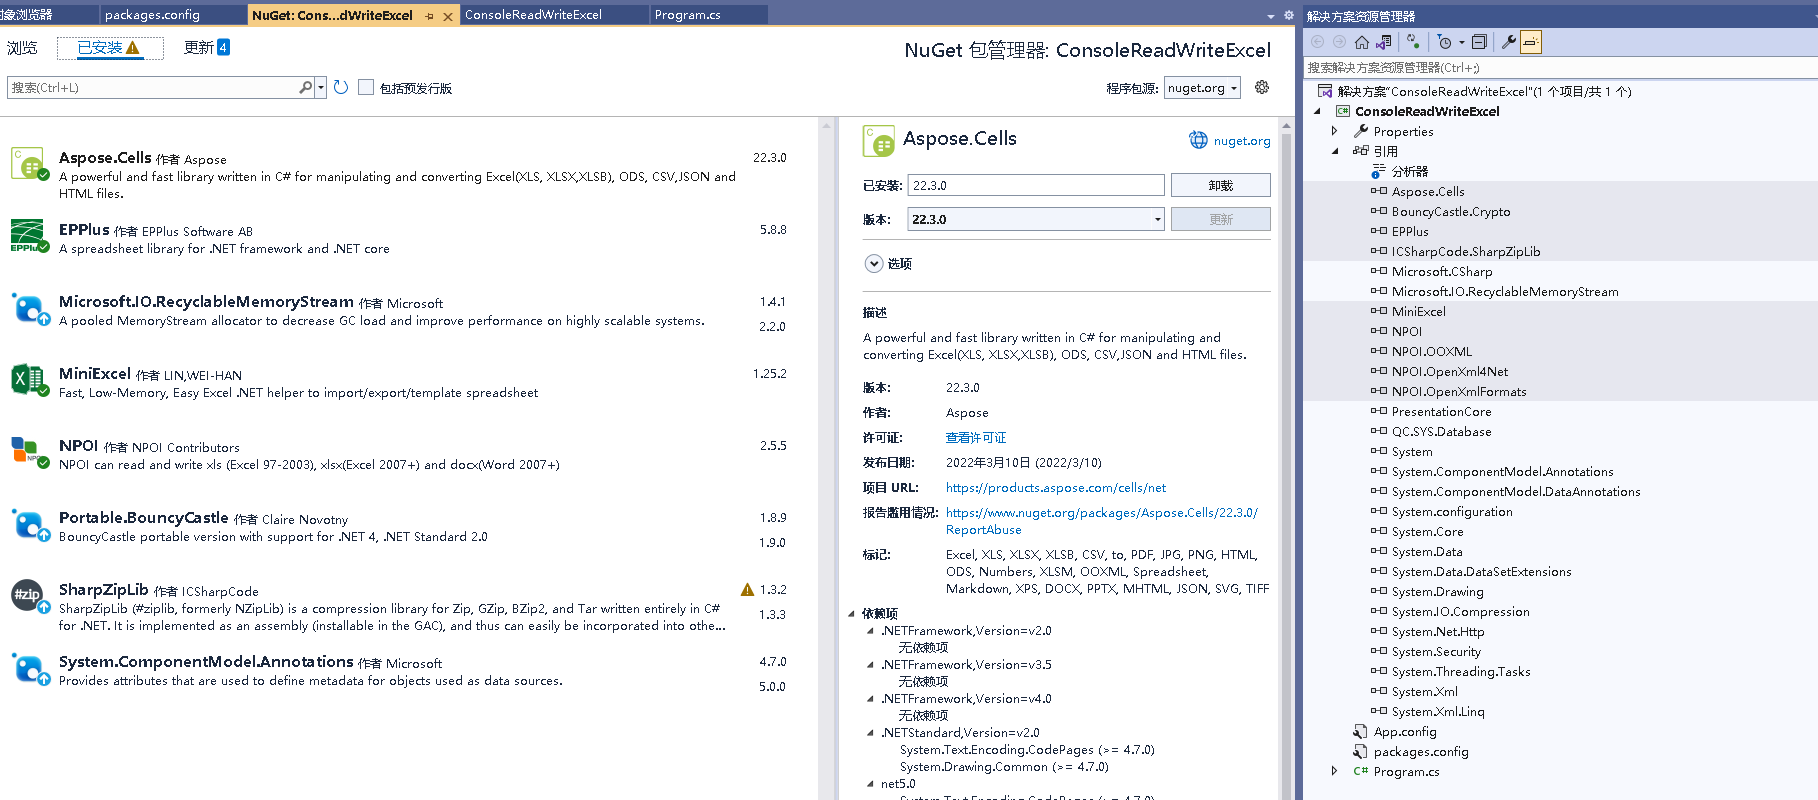Expand the Options section chevron
This screenshot has width=1818, height=800.
pos(874,264)
